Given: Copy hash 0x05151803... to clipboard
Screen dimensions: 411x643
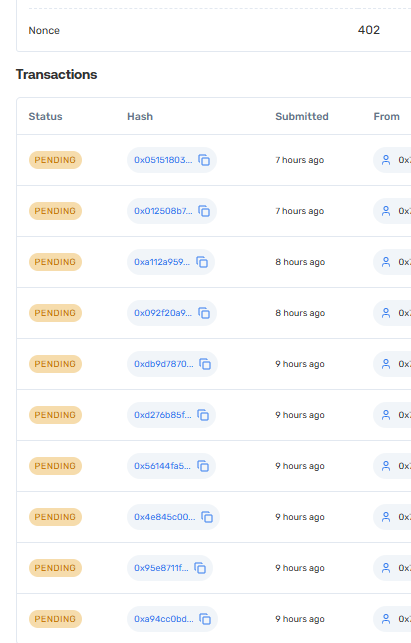Looking at the screenshot, I should (204, 160).
